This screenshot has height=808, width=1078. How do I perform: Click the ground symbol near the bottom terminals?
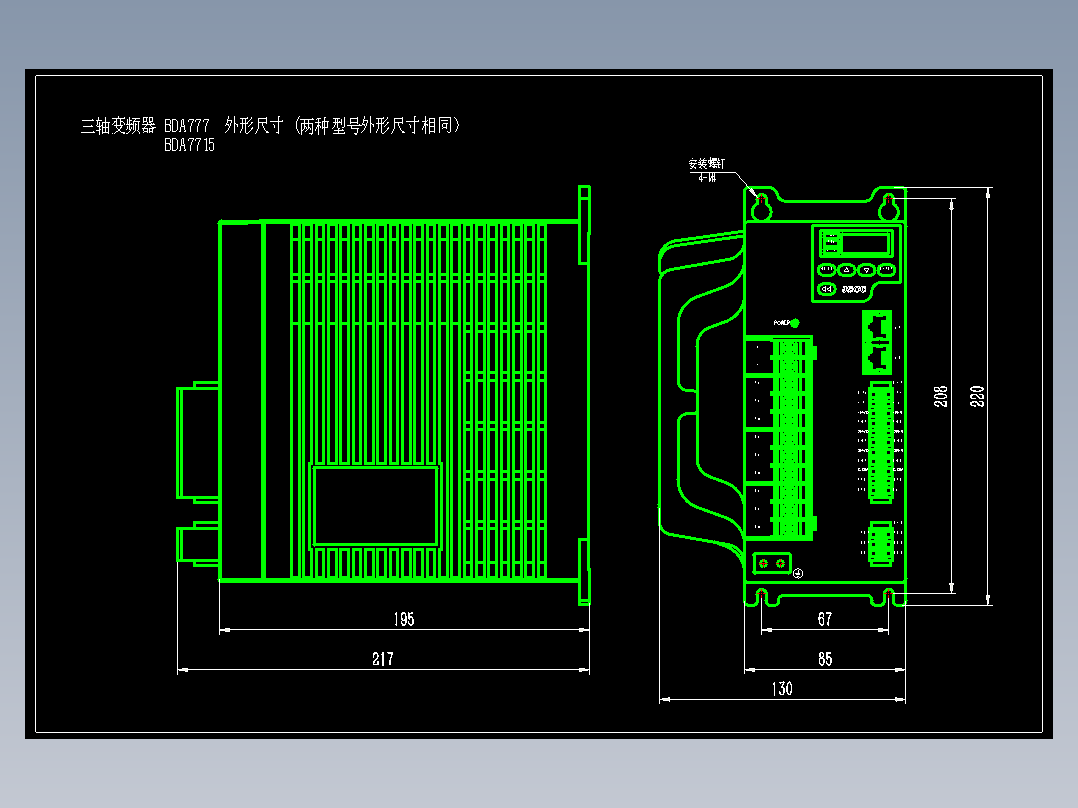pyautogui.click(x=798, y=573)
